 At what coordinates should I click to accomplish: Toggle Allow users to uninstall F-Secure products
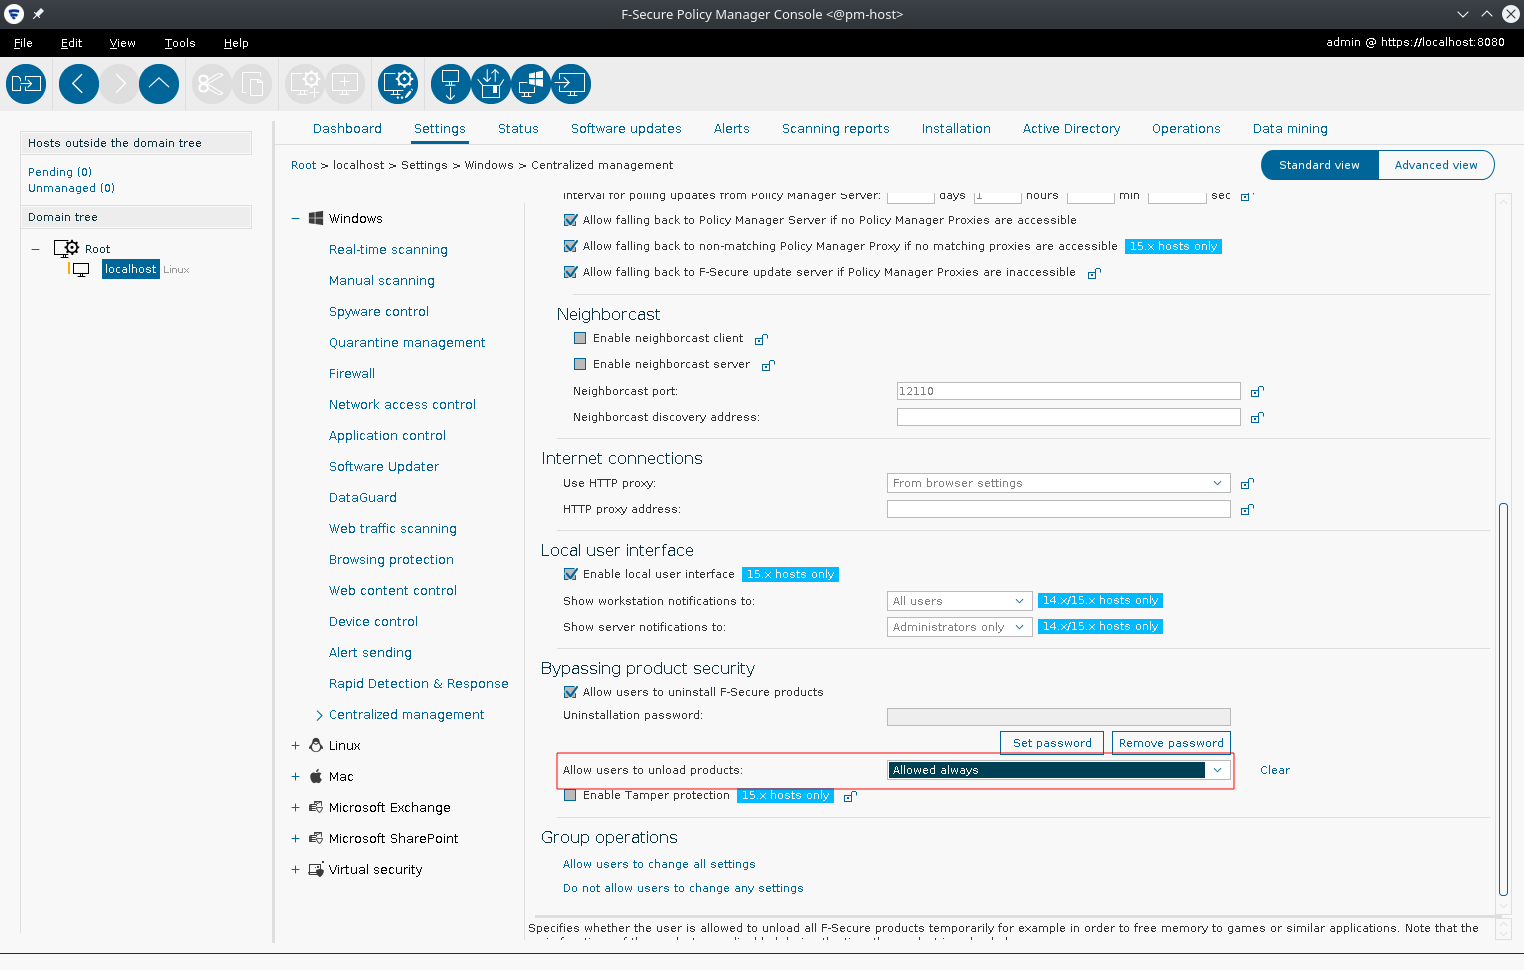click(570, 692)
